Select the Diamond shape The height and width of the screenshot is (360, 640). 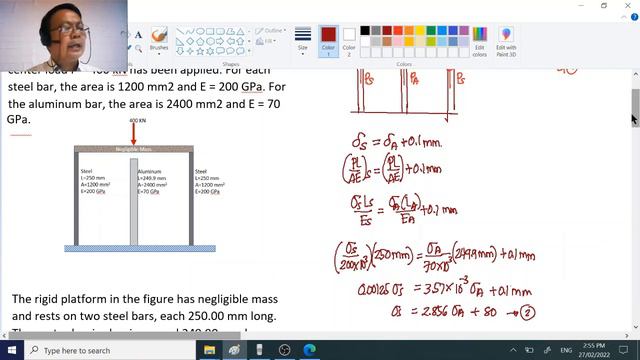pos(190,41)
